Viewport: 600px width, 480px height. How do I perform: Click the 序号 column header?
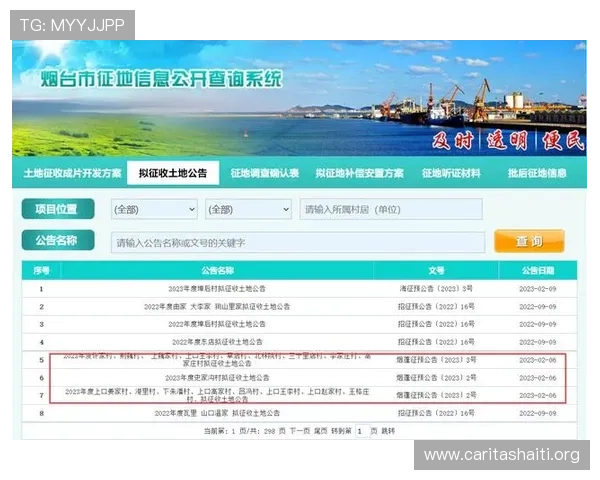[41, 271]
